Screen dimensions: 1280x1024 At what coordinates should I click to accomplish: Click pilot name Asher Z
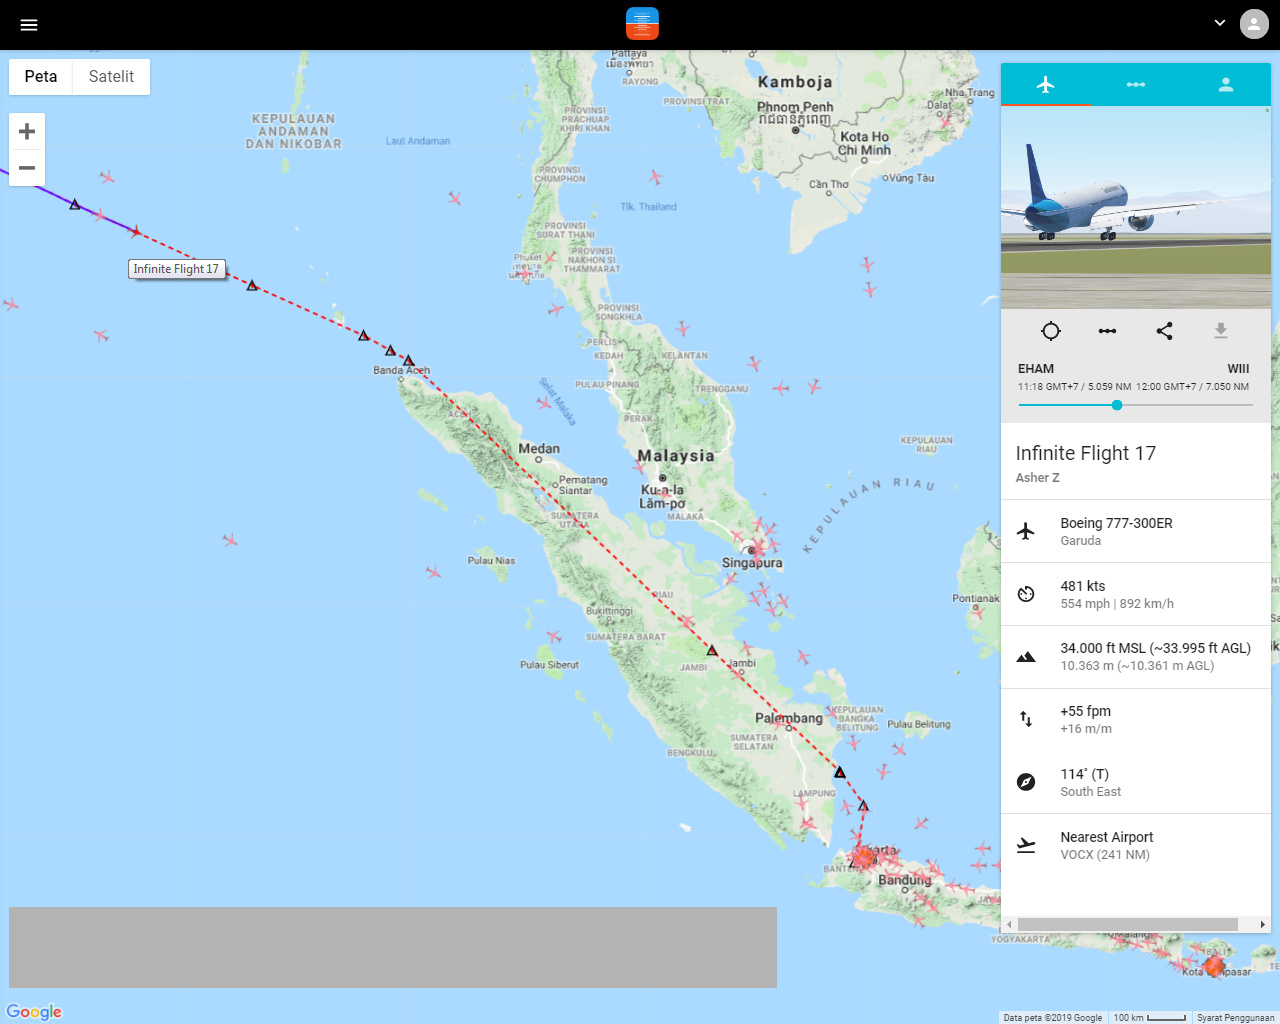click(x=1038, y=478)
